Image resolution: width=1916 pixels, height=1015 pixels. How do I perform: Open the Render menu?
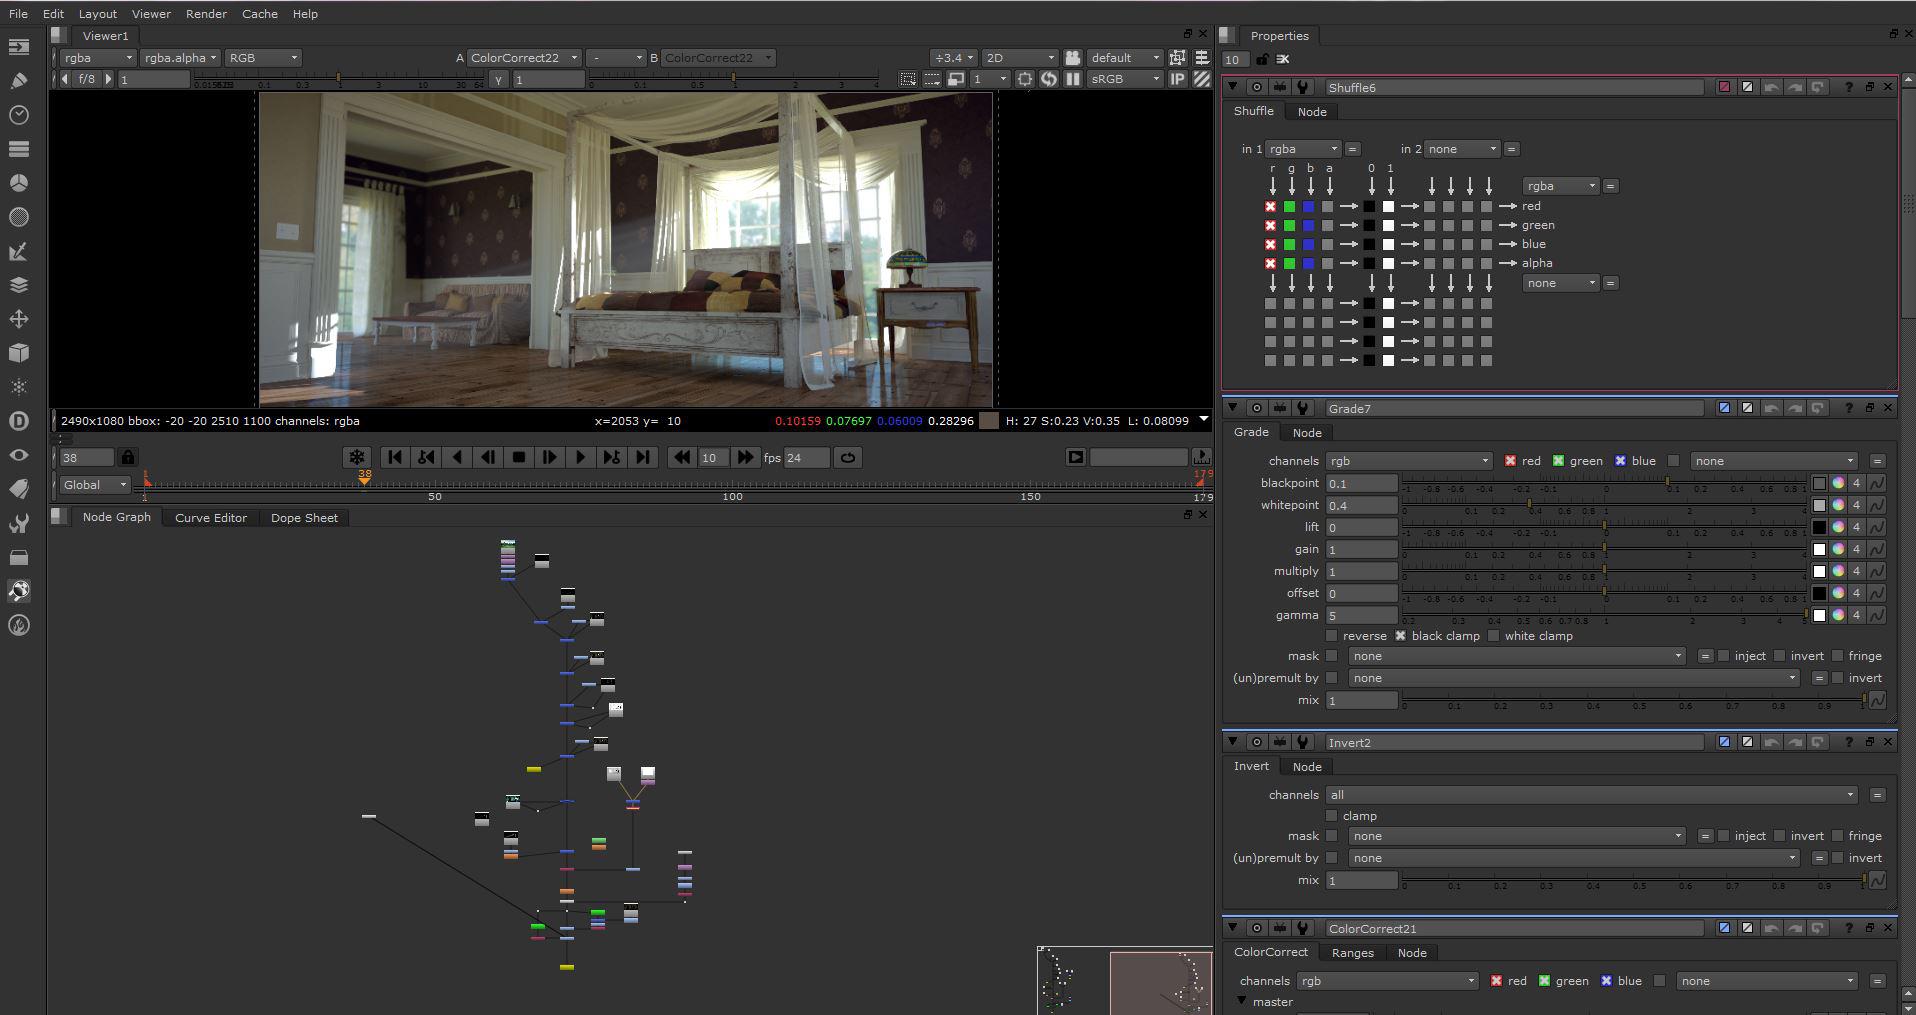tap(206, 14)
